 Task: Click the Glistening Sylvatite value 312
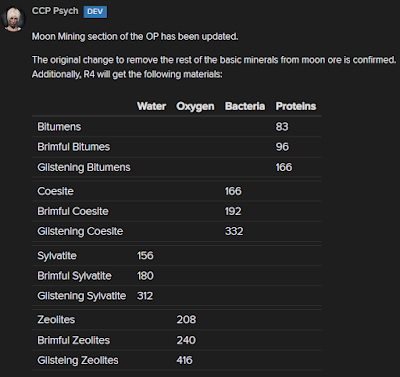[x=145, y=296]
